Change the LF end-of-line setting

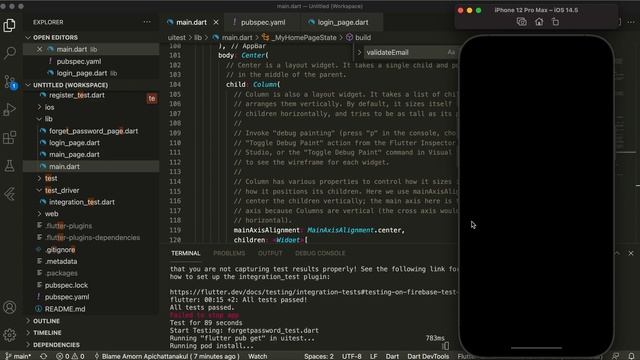click(x=373, y=356)
